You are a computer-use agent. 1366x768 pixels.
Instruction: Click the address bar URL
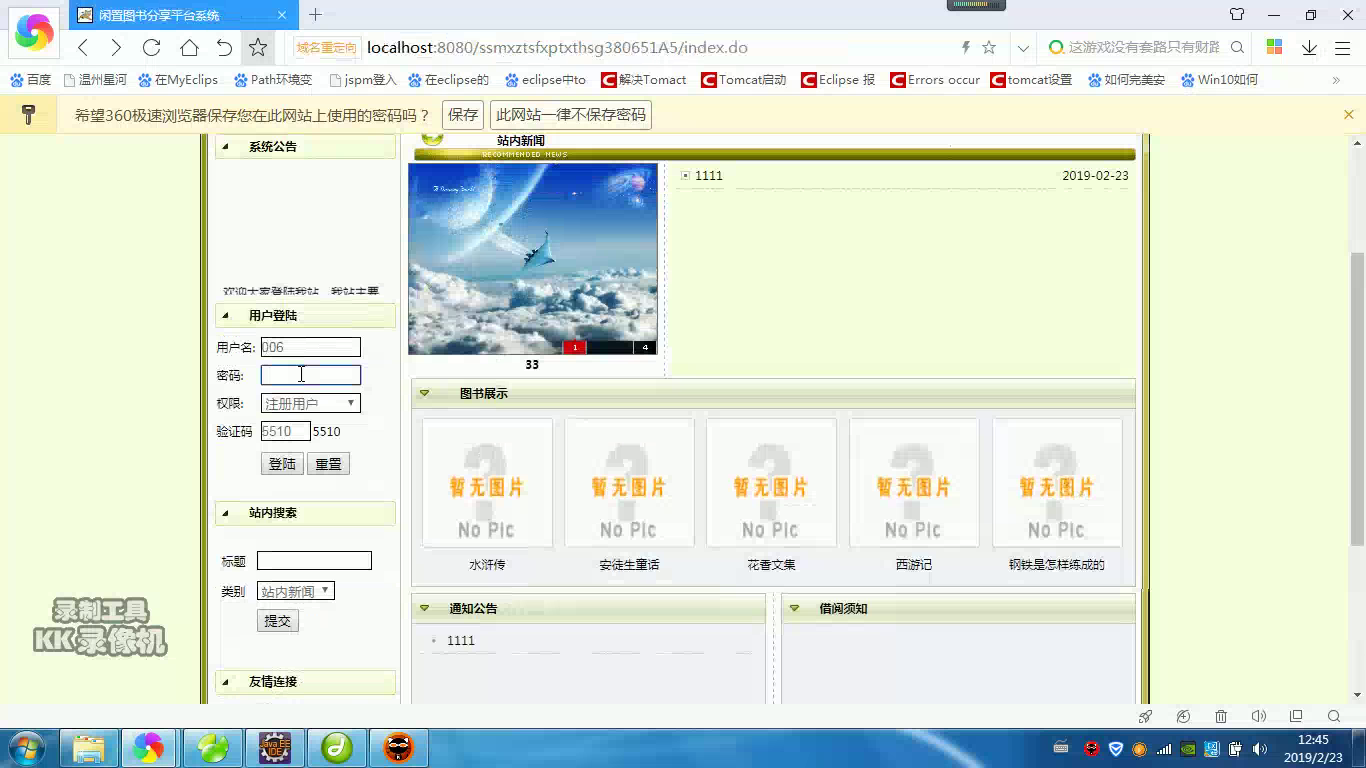[557, 47]
